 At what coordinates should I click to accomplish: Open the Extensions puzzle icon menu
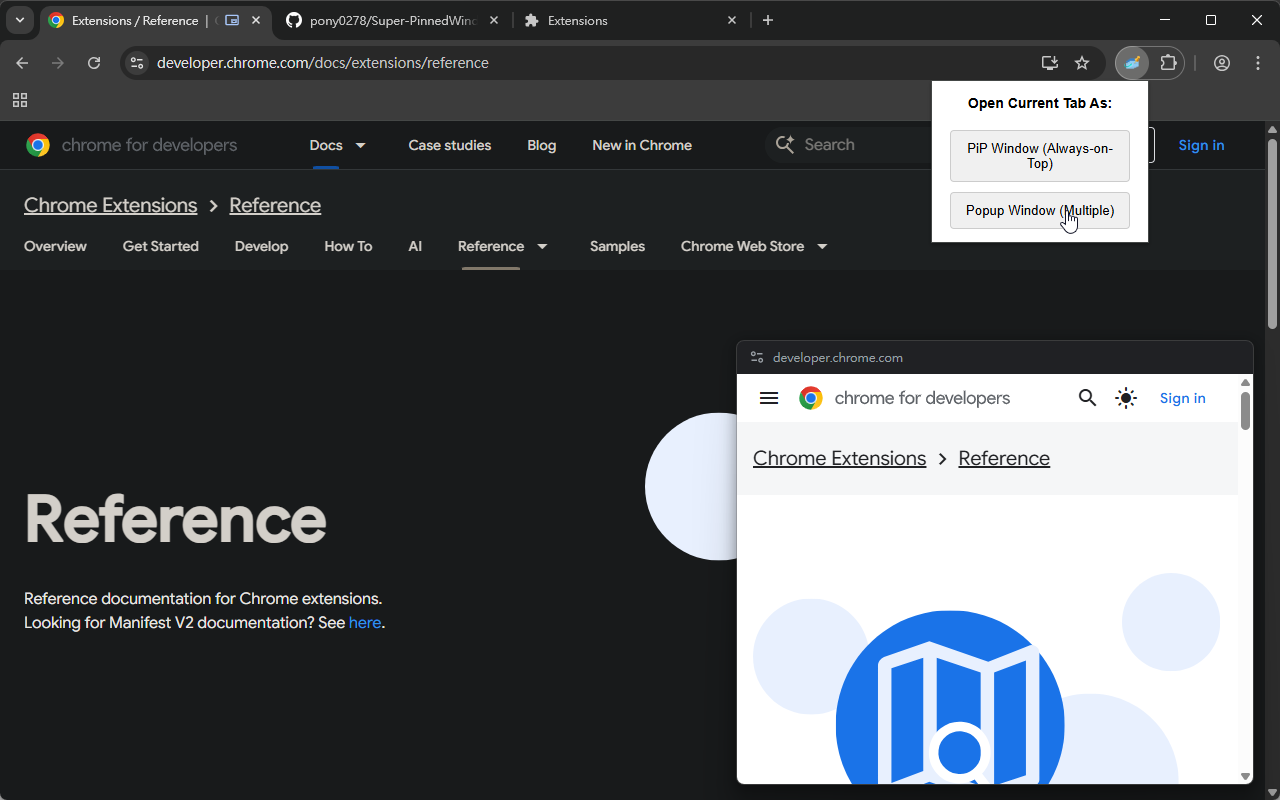click(1168, 63)
